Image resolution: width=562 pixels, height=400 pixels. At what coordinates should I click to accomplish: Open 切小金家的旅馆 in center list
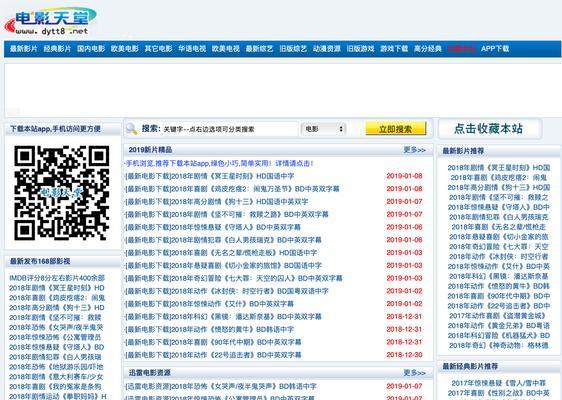[x=224, y=266]
